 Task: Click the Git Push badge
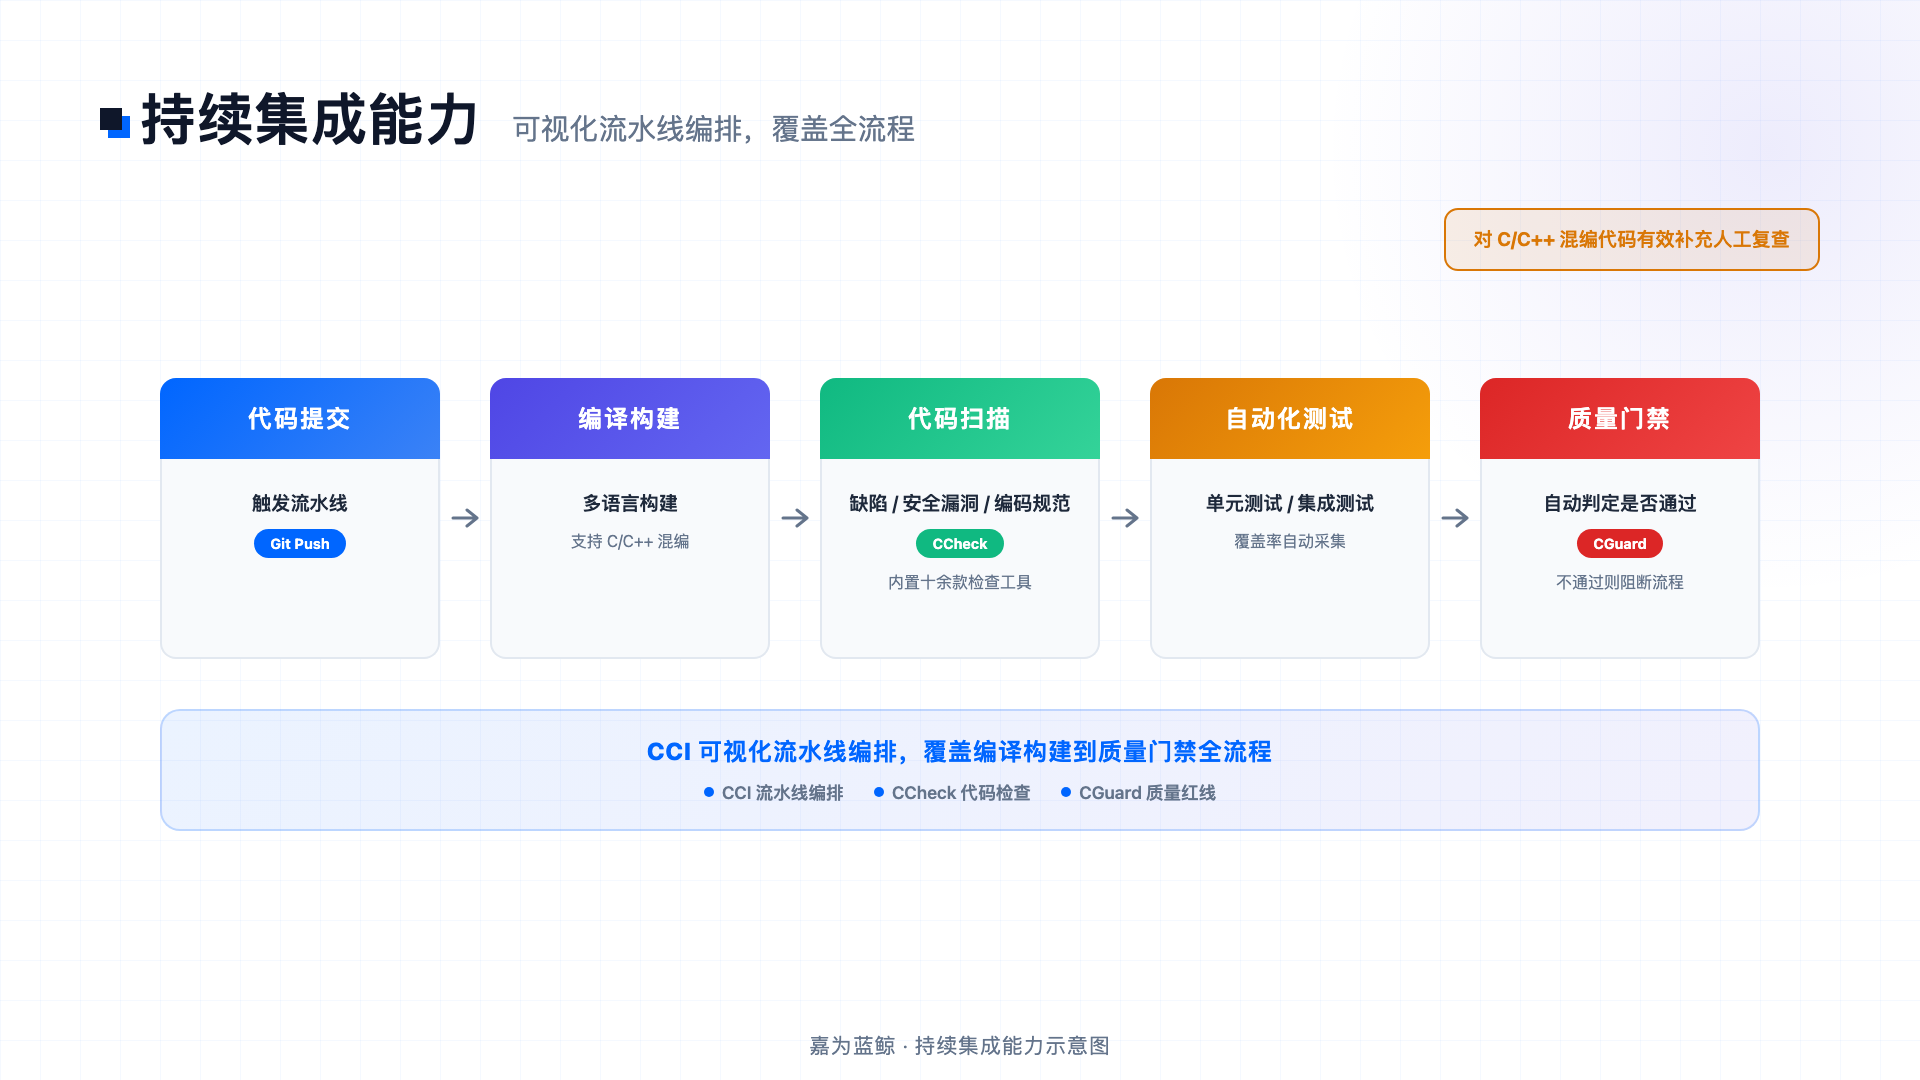300,544
